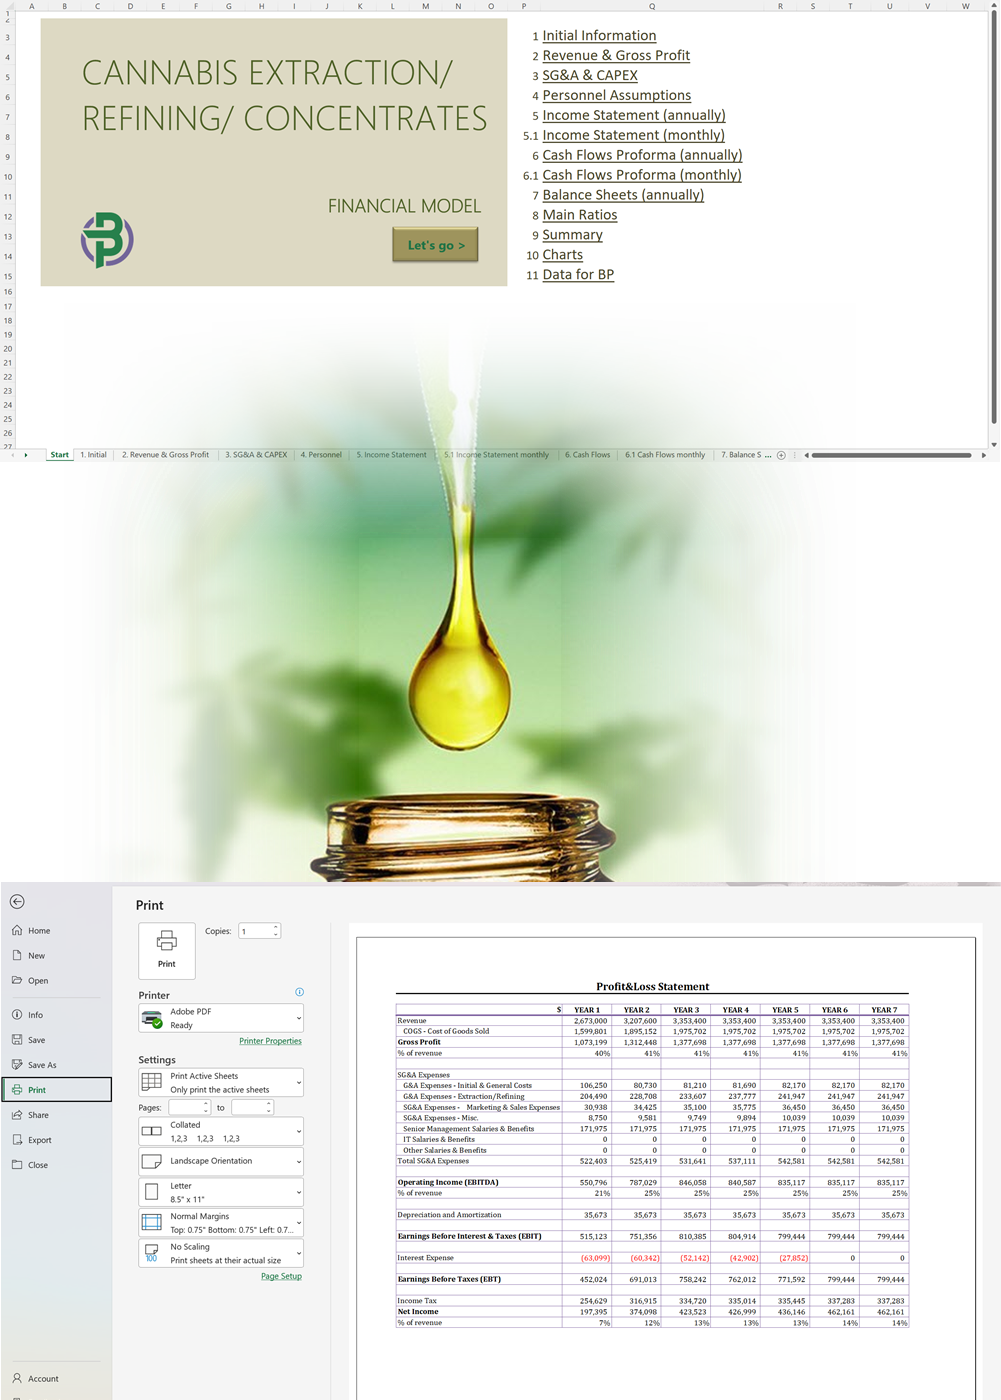
Task: Switch to the 6. Cash Flows sheet tab
Action: coord(587,455)
